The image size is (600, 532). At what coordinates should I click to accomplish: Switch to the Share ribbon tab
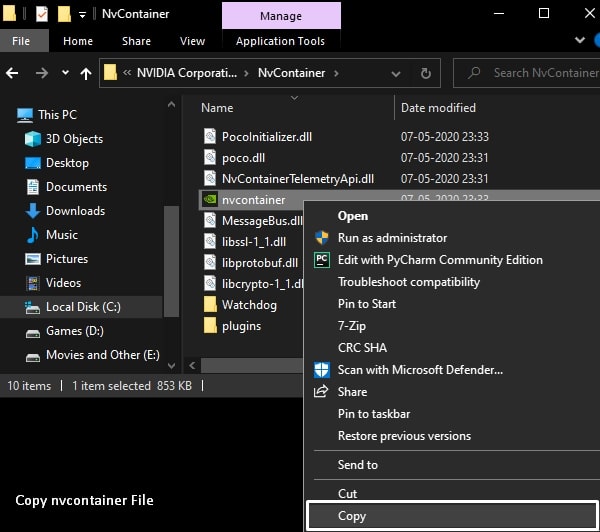pyautogui.click(x=136, y=41)
